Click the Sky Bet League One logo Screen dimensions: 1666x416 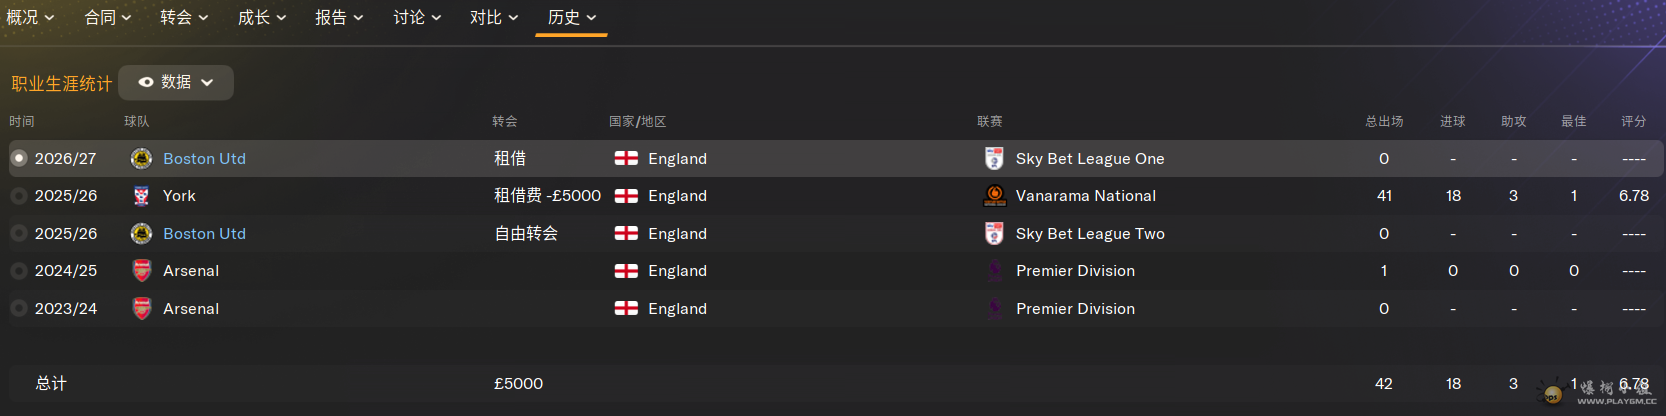click(x=994, y=158)
